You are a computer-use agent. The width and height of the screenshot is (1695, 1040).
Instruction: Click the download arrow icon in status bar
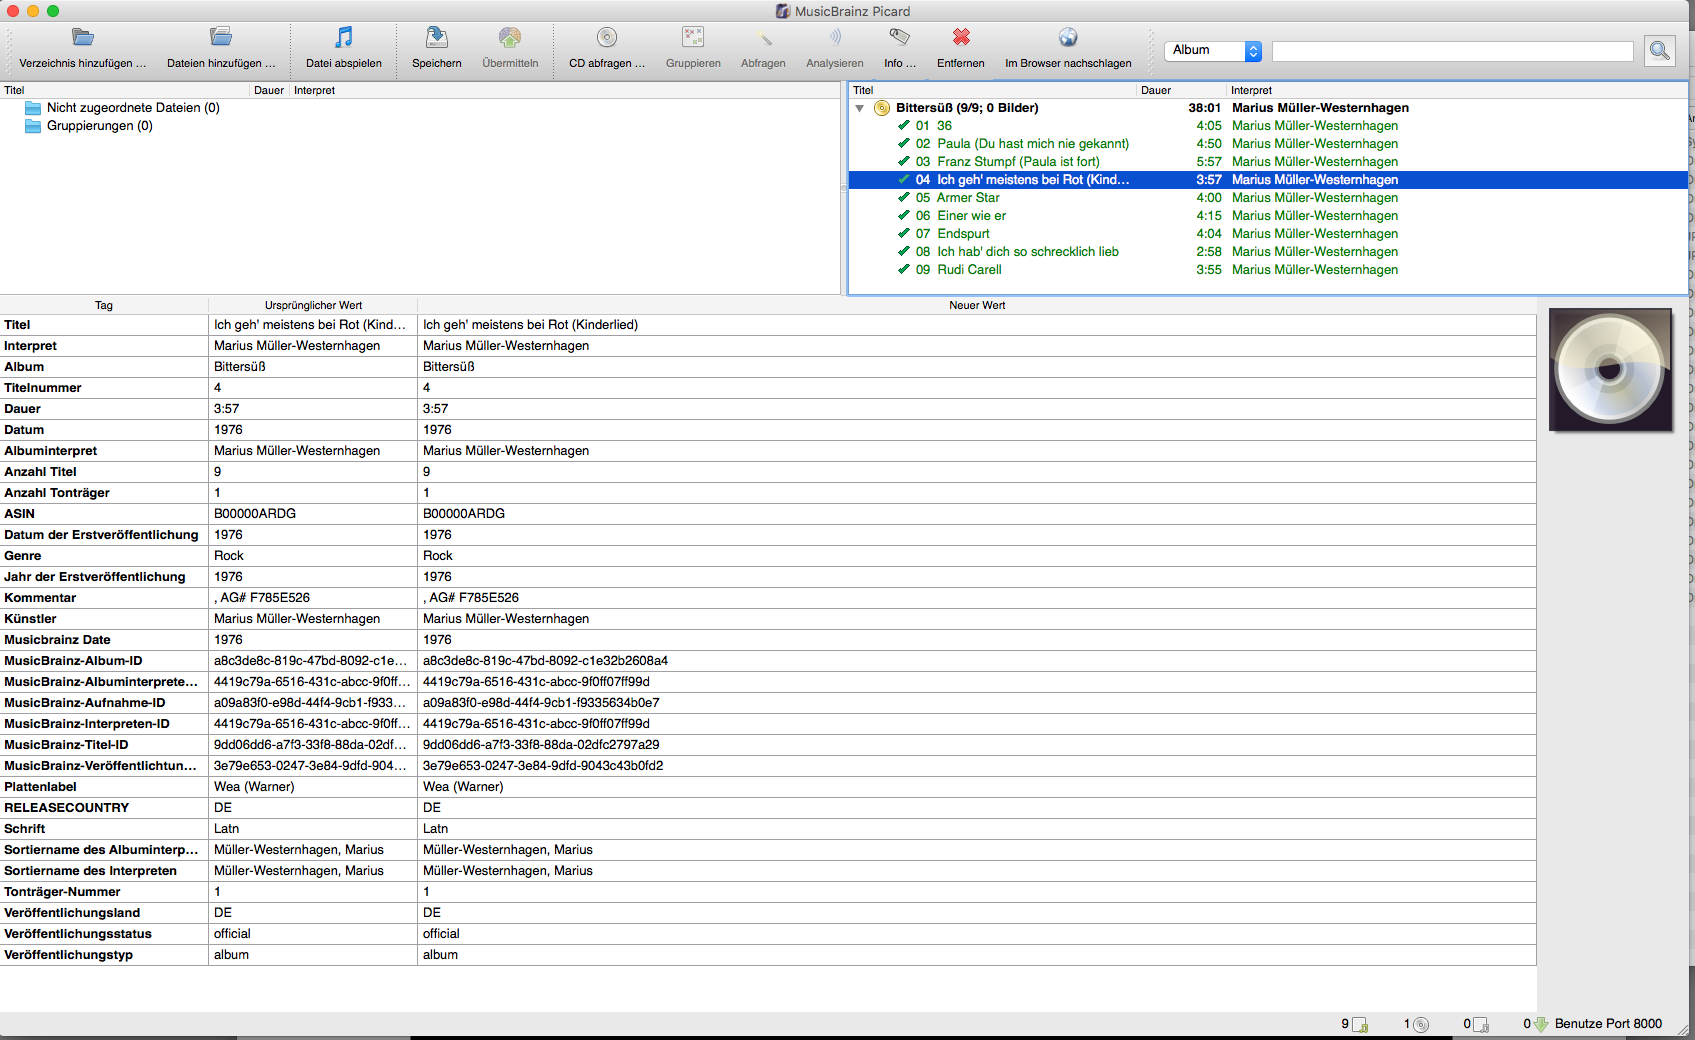(x=1541, y=1024)
